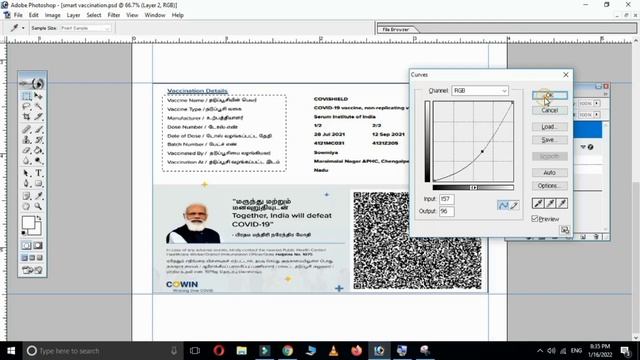Open Layers panel Fill arrow

pos(597,115)
